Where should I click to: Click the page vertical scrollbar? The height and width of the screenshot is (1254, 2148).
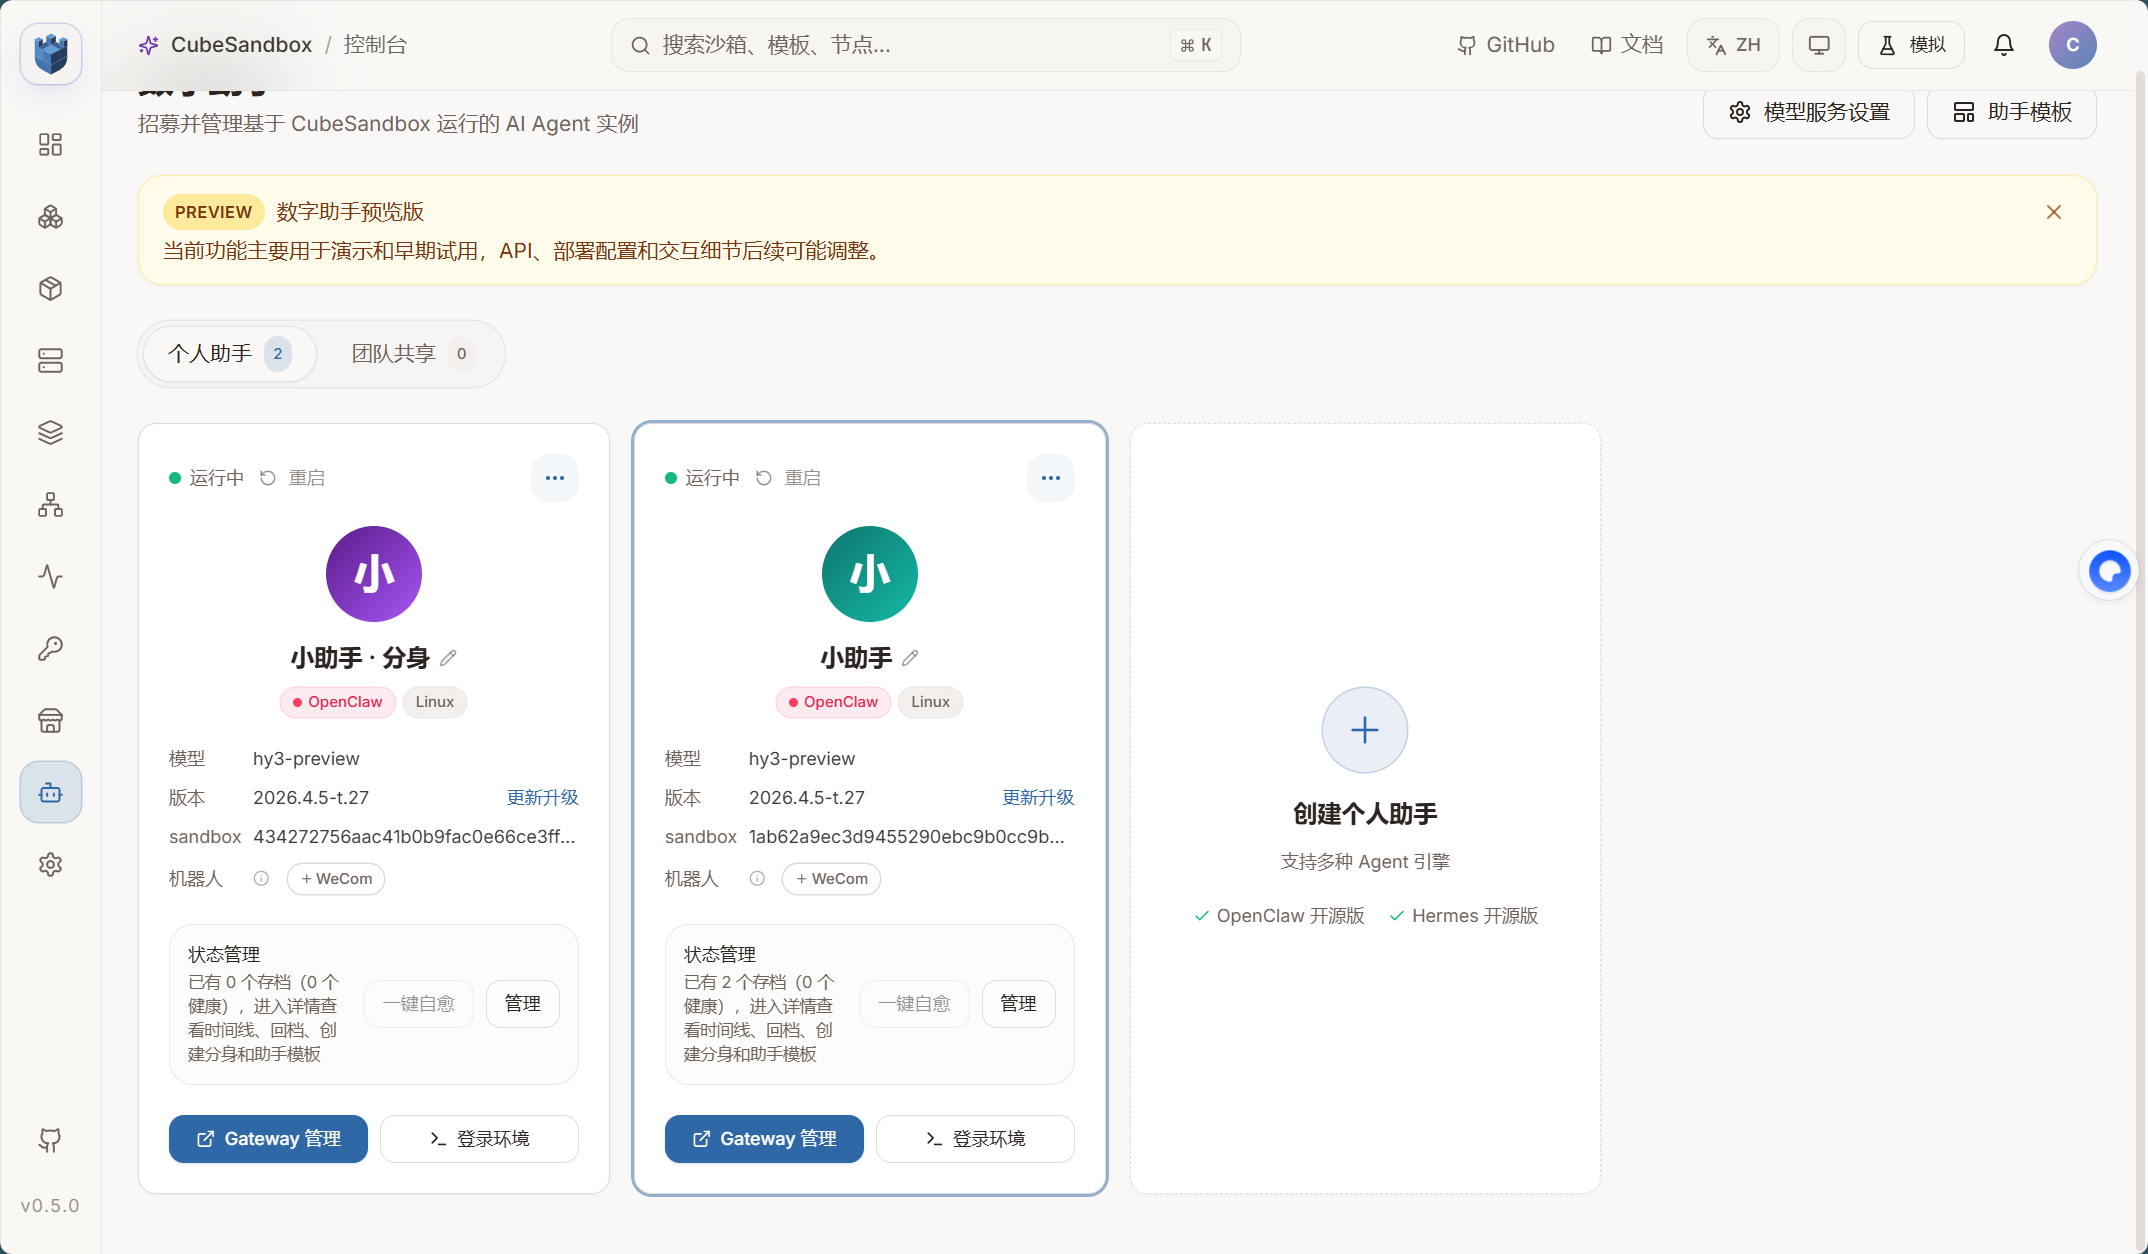(2141, 660)
